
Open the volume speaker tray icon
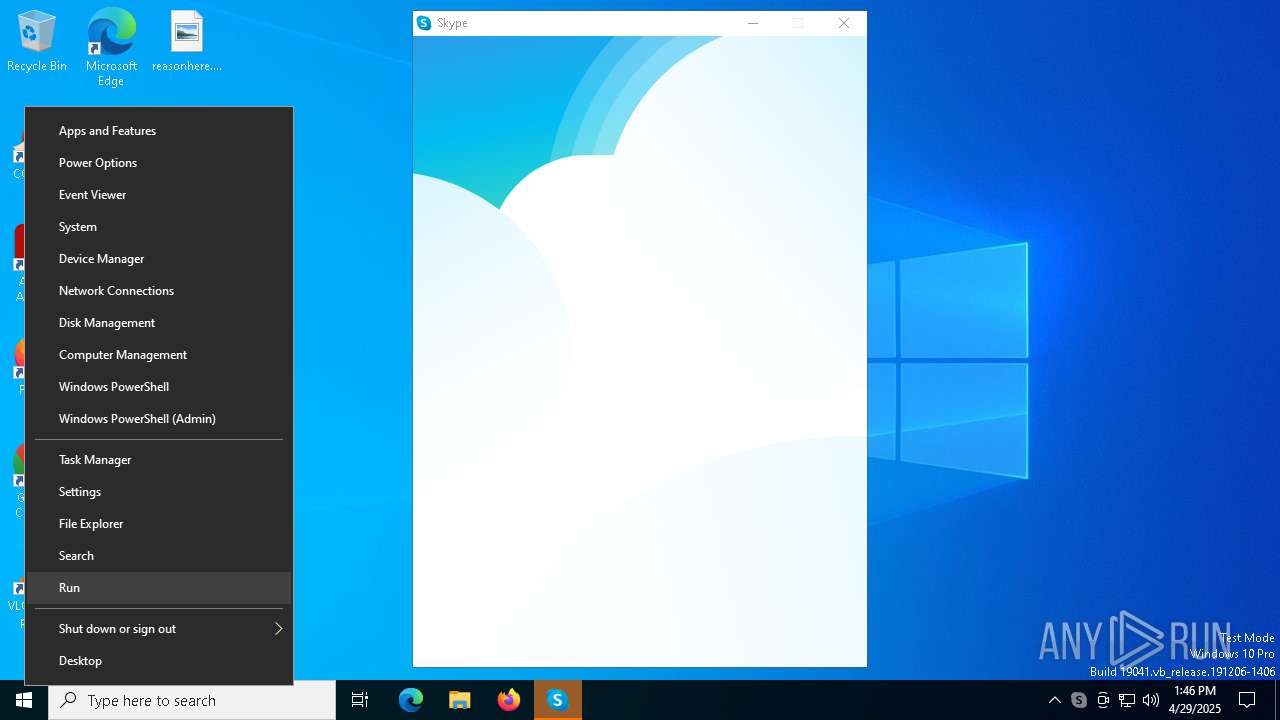tap(1151, 700)
